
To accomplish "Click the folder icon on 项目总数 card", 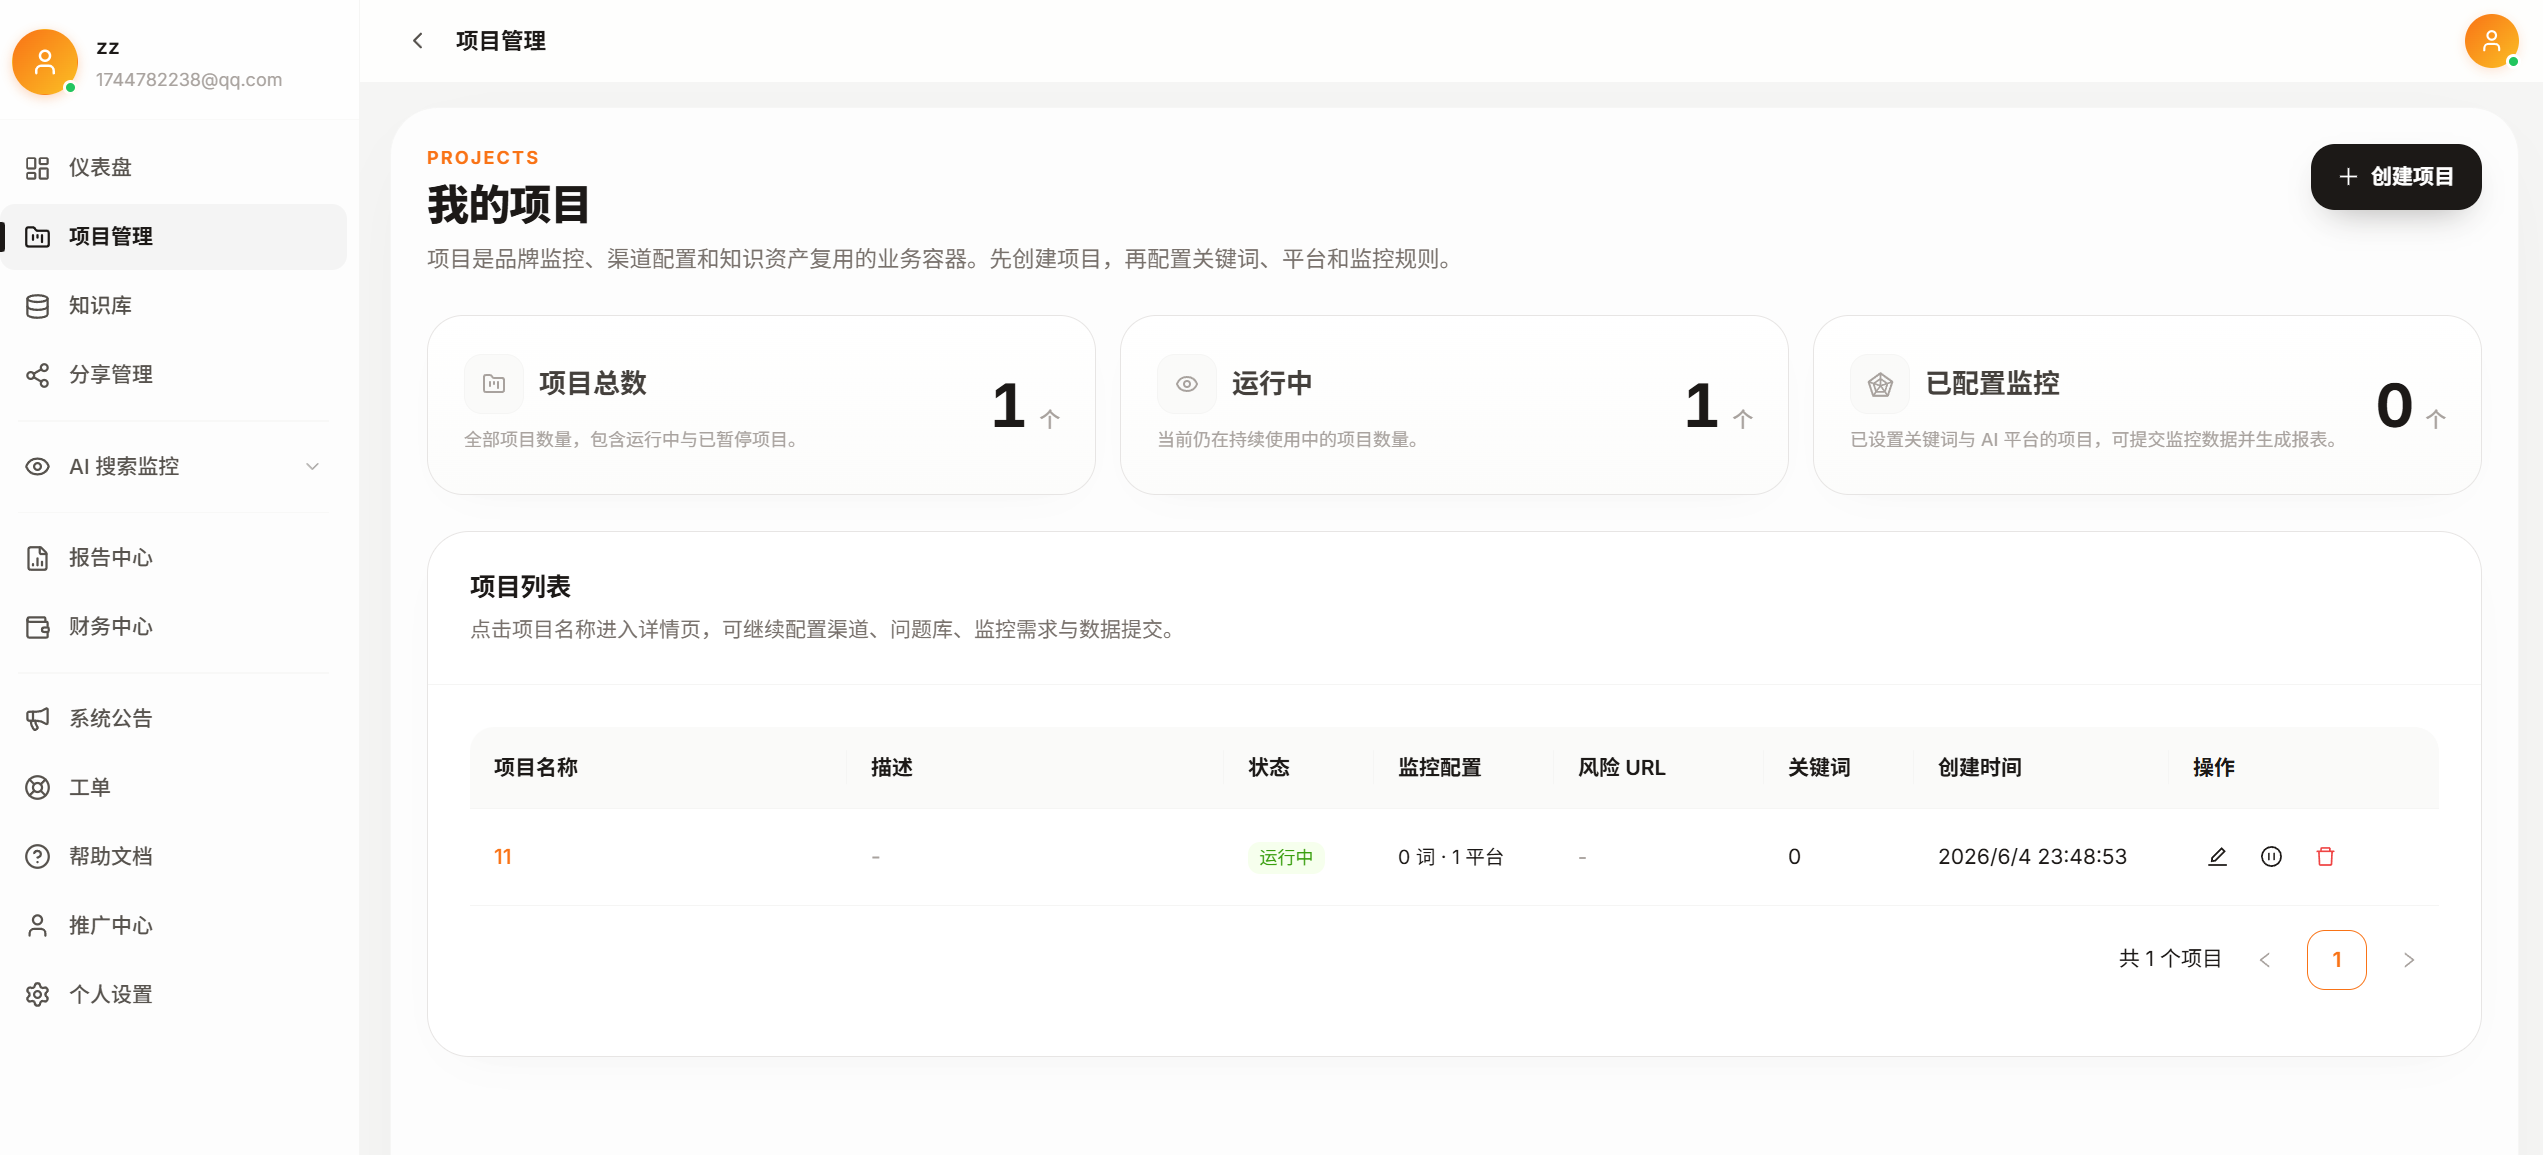I will tap(494, 384).
